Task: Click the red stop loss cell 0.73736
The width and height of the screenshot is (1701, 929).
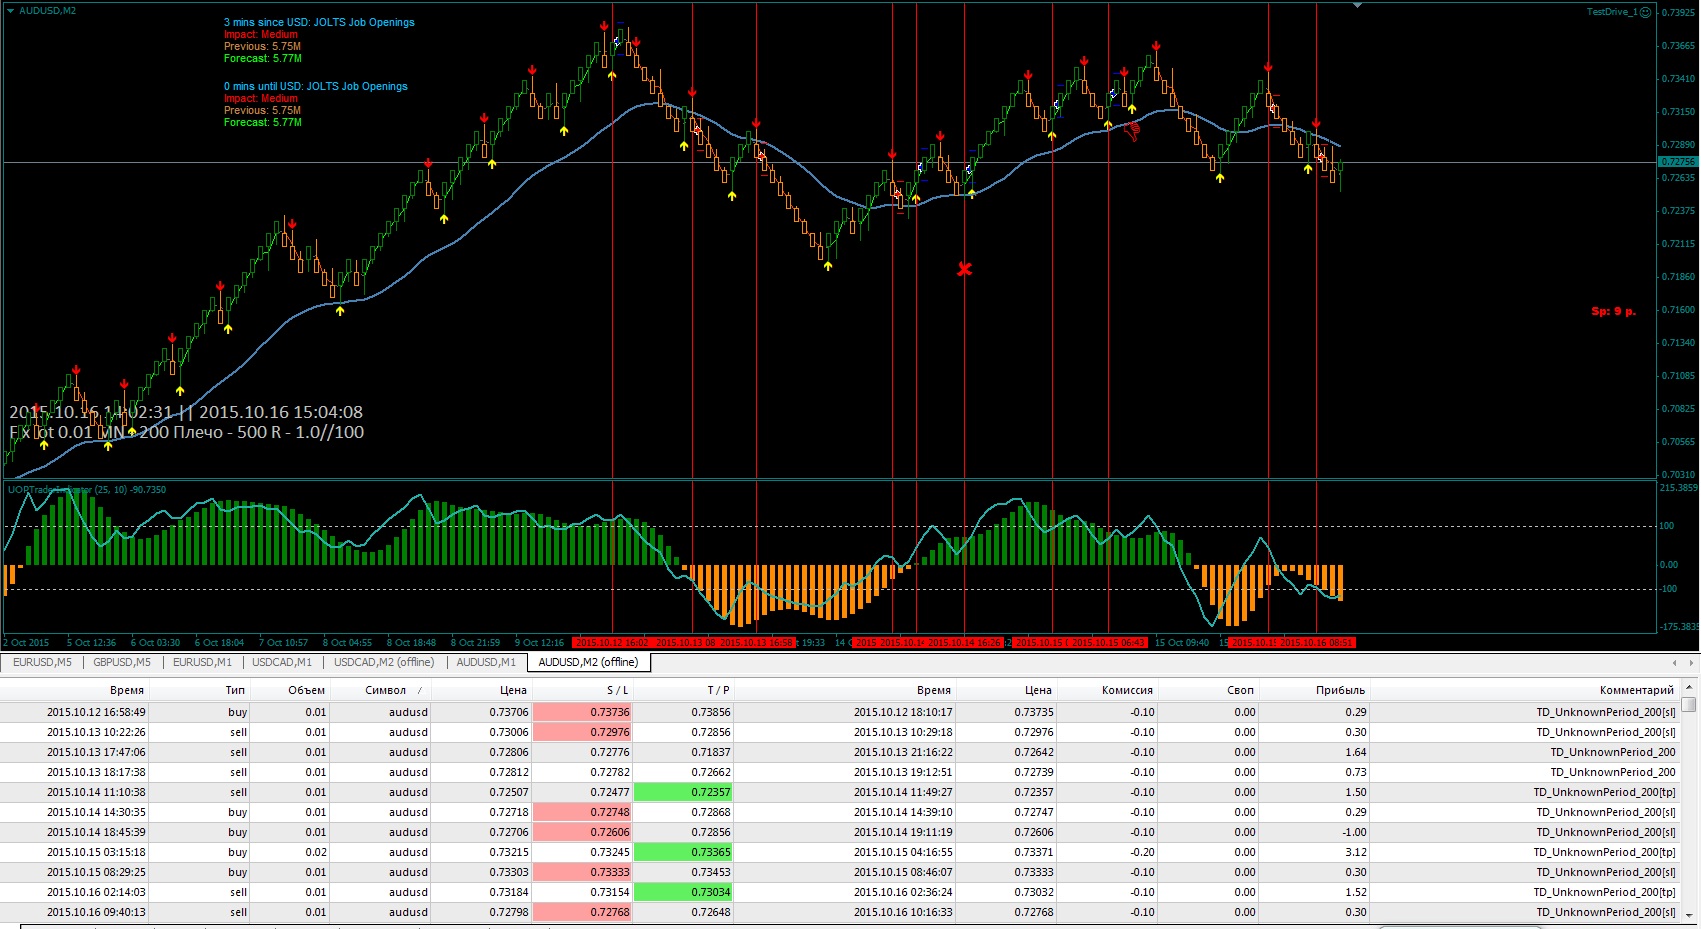Action: [582, 712]
